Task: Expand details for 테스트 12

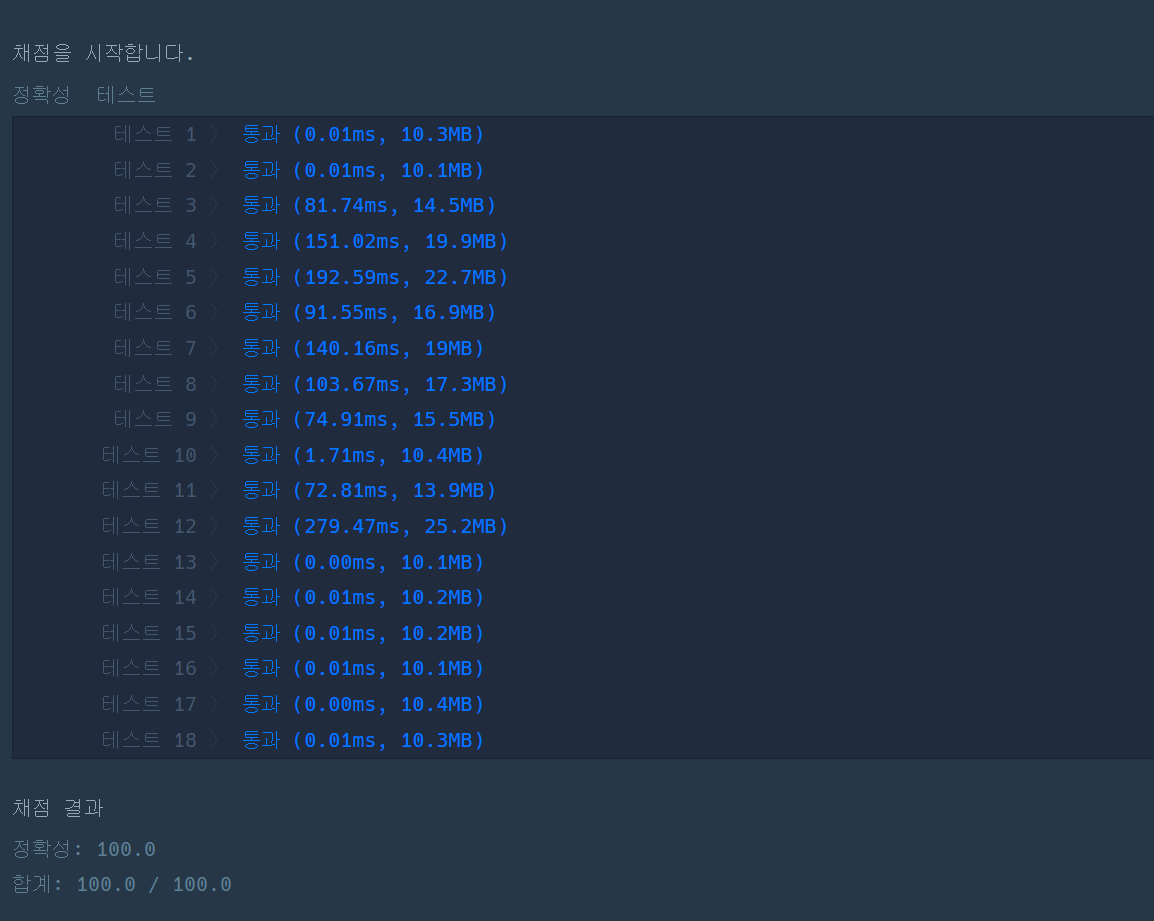Action: point(215,525)
